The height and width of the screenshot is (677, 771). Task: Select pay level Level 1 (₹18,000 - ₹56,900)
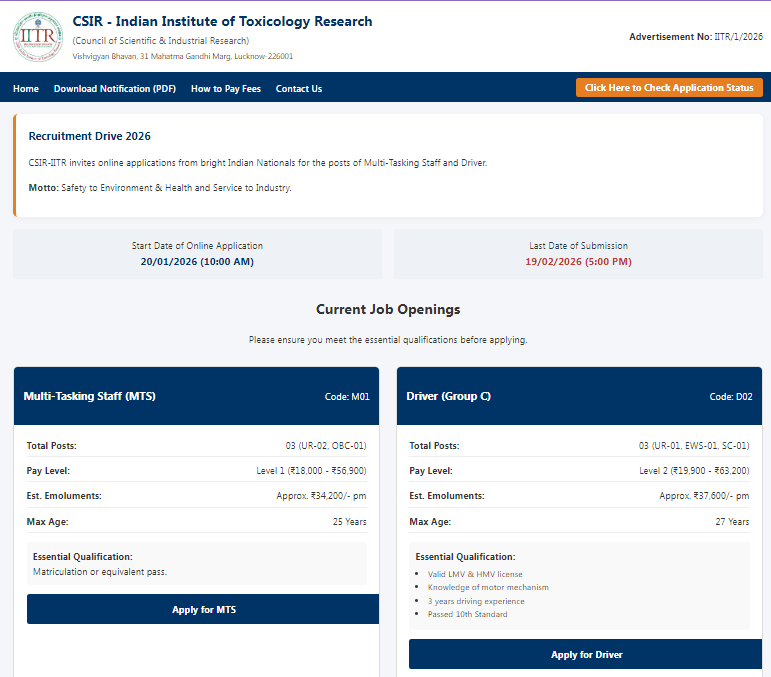(311, 471)
